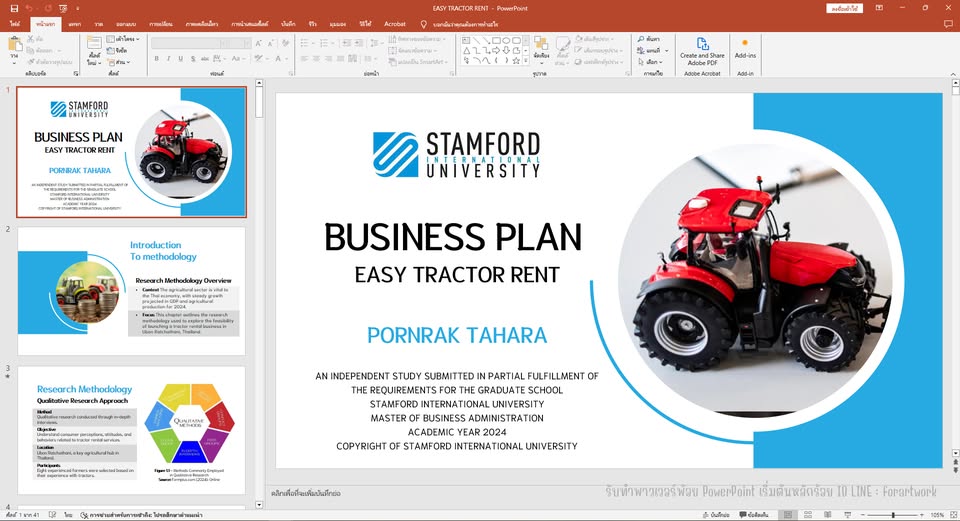Toggle the Comments button in status bar
This screenshot has width=960, height=521.
(x=754, y=515)
